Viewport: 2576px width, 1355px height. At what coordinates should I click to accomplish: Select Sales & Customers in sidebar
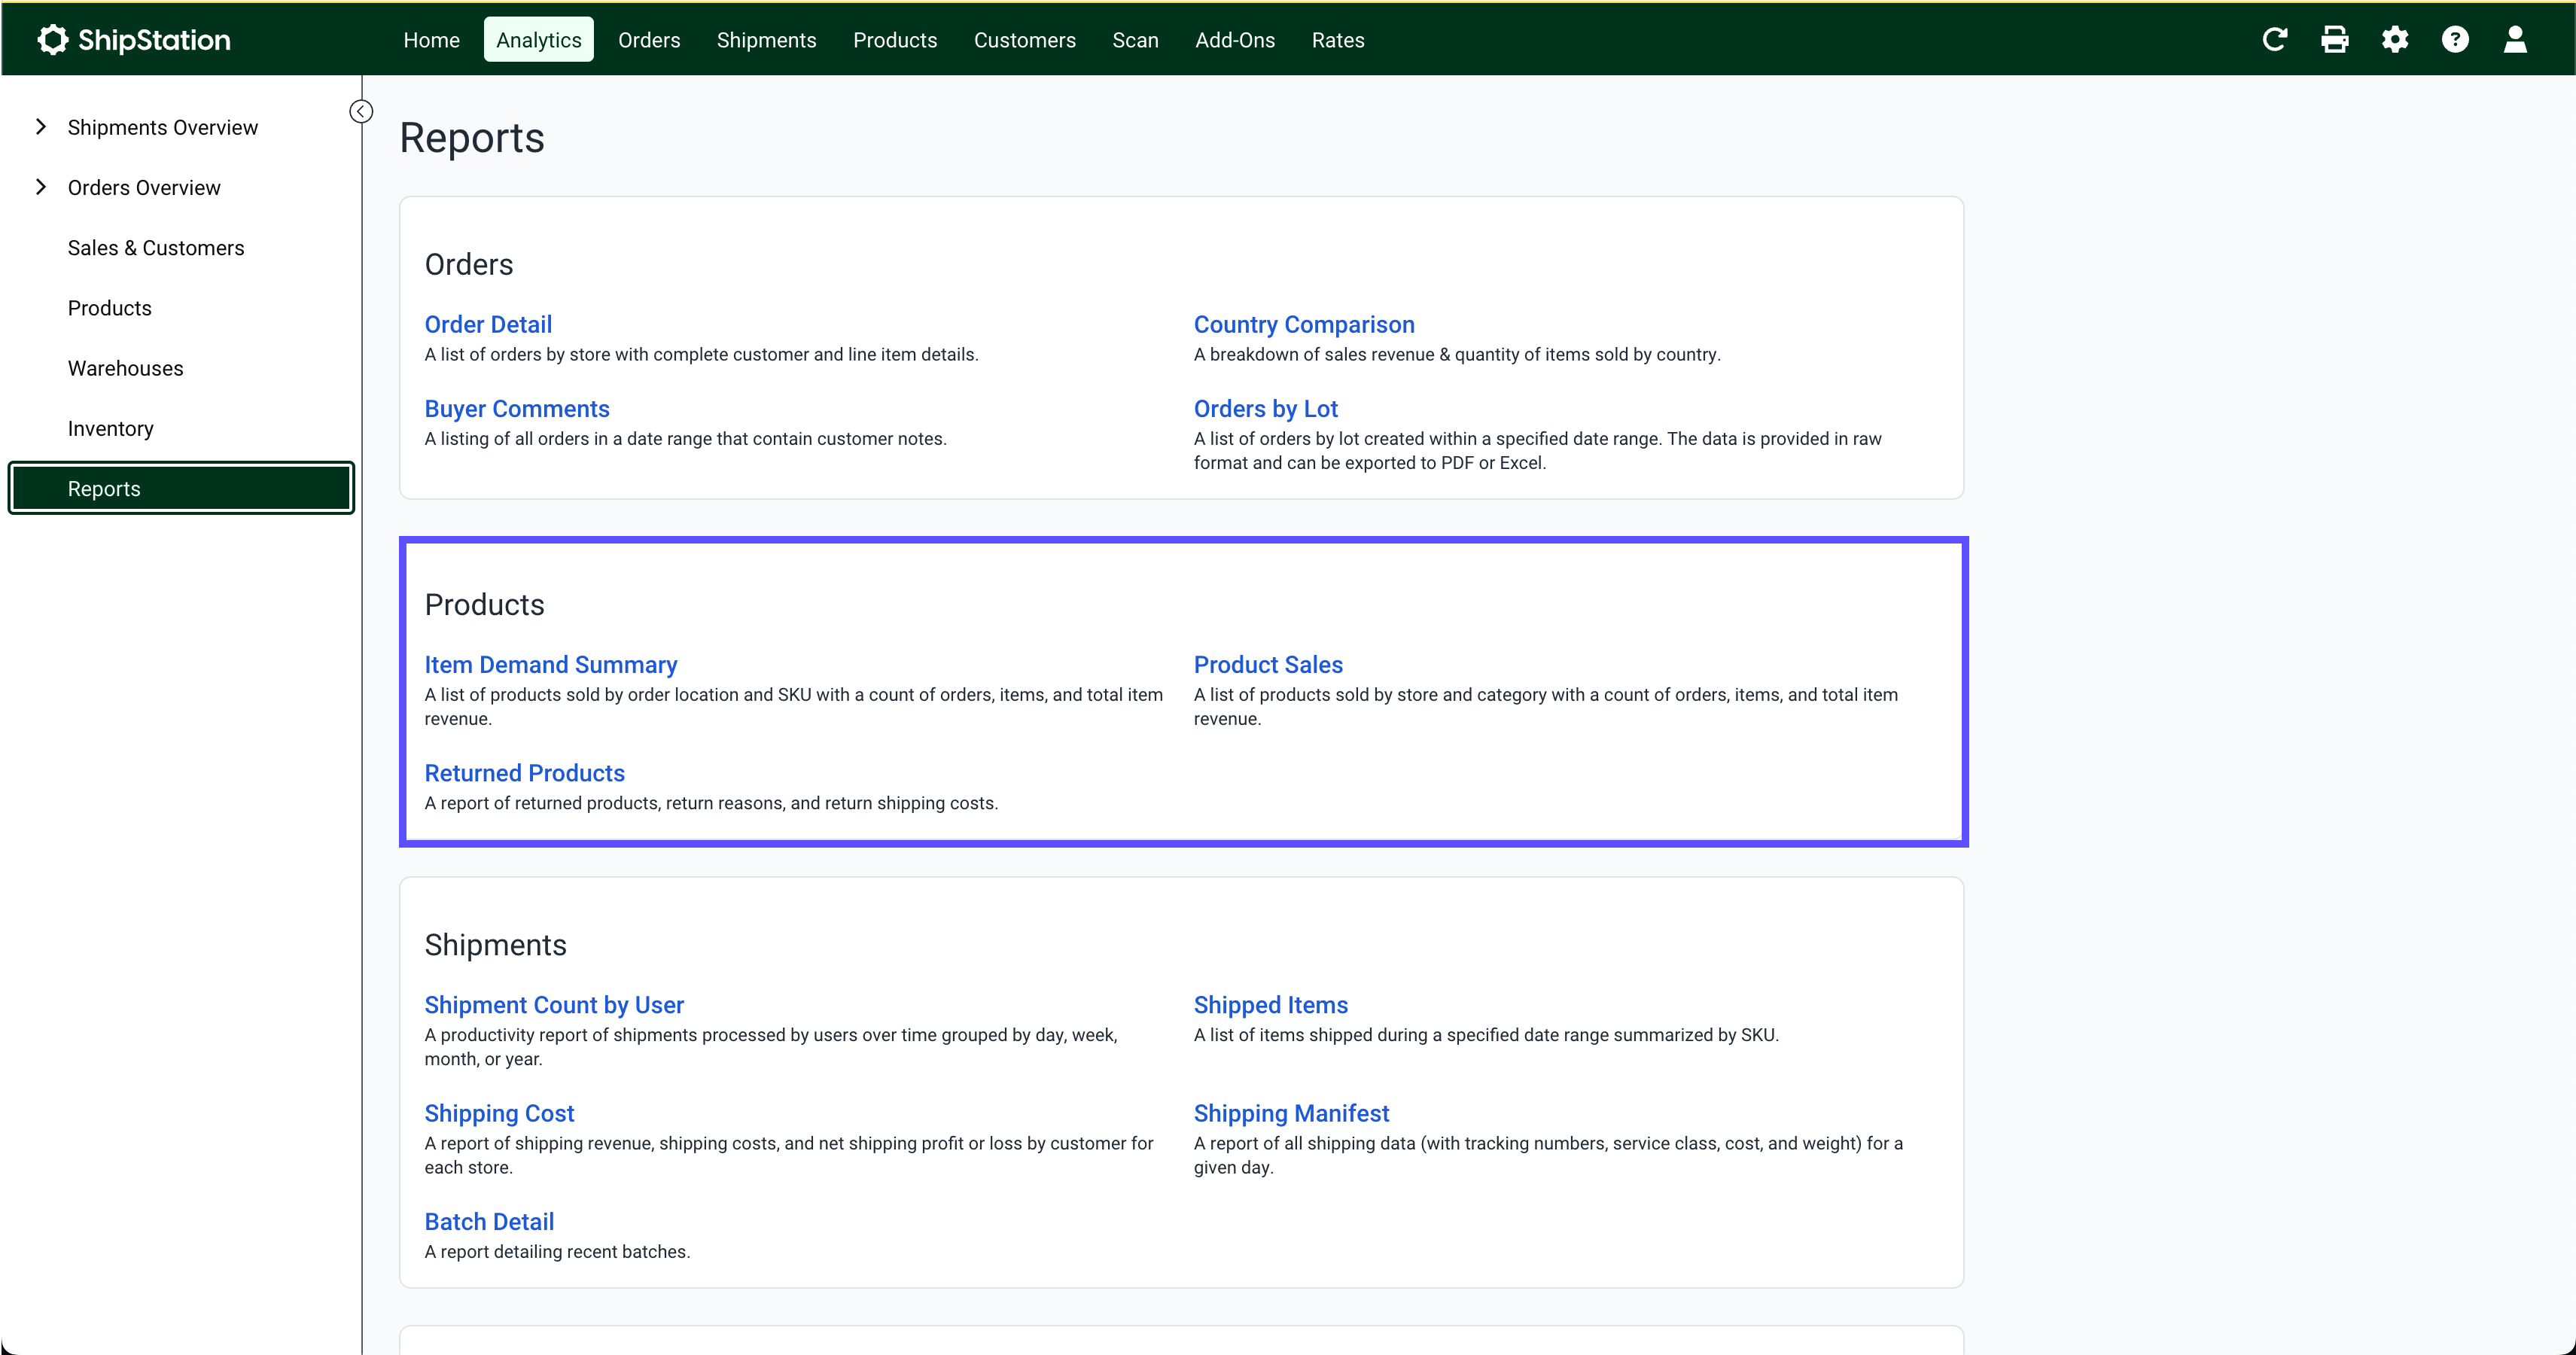coord(155,248)
